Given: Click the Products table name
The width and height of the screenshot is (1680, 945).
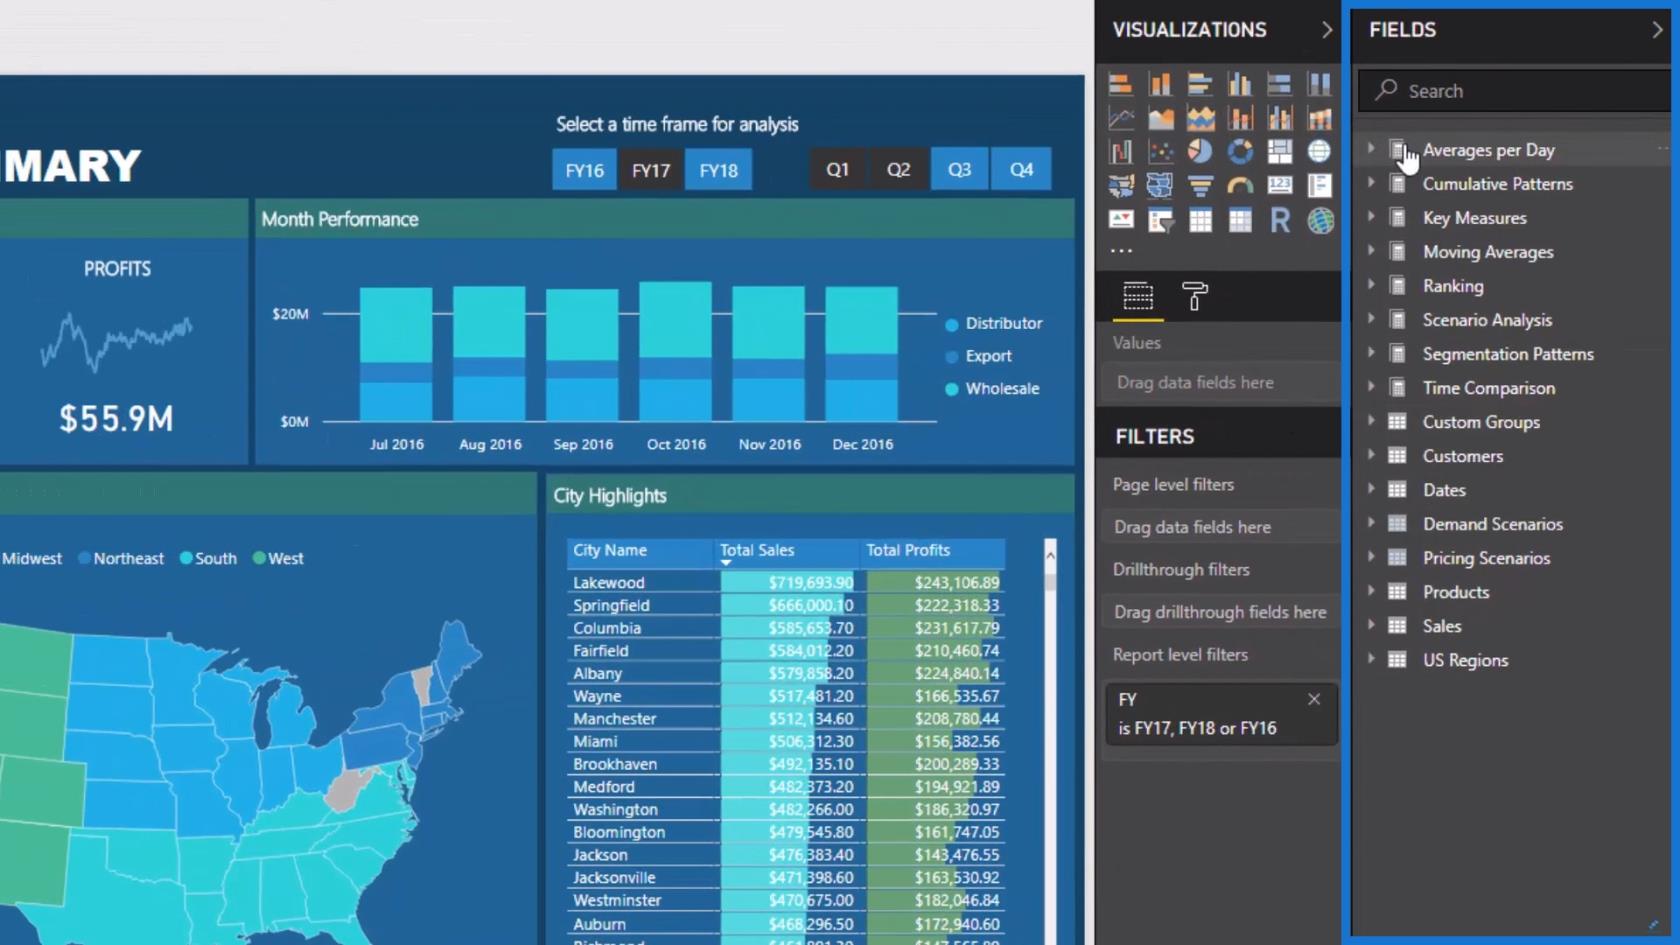Looking at the screenshot, I should coord(1456,592).
